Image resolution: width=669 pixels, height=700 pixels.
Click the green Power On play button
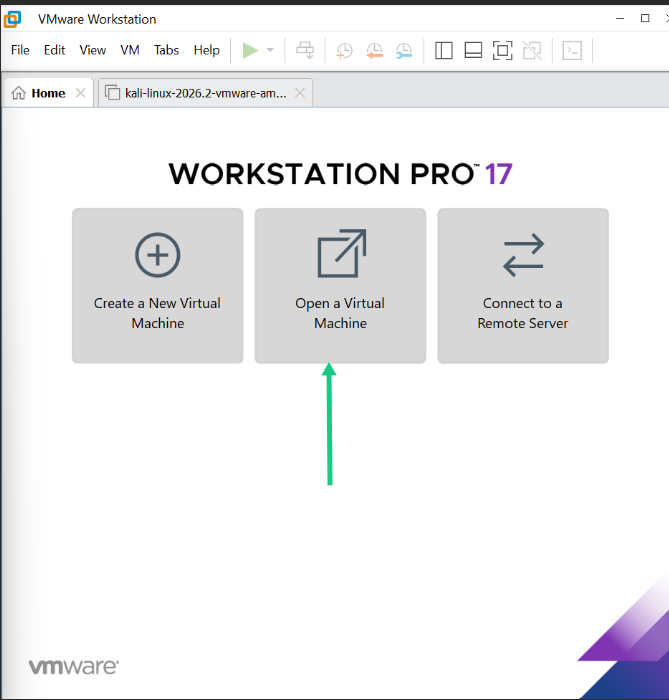250,50
